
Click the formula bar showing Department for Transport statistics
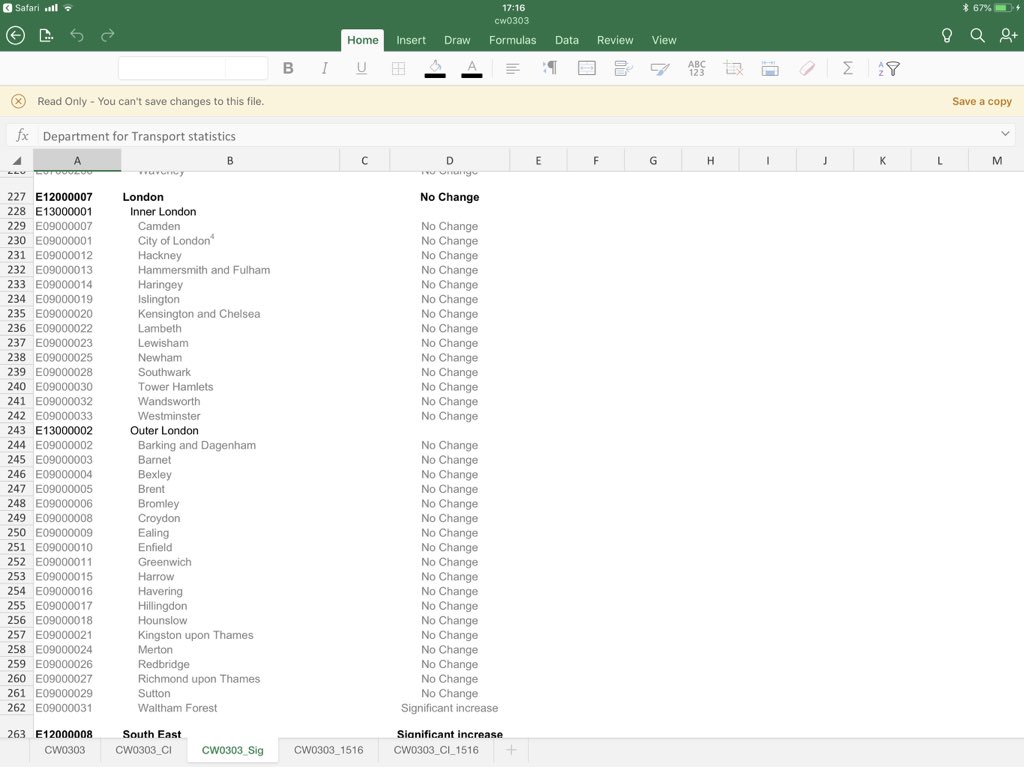(516, 136)
